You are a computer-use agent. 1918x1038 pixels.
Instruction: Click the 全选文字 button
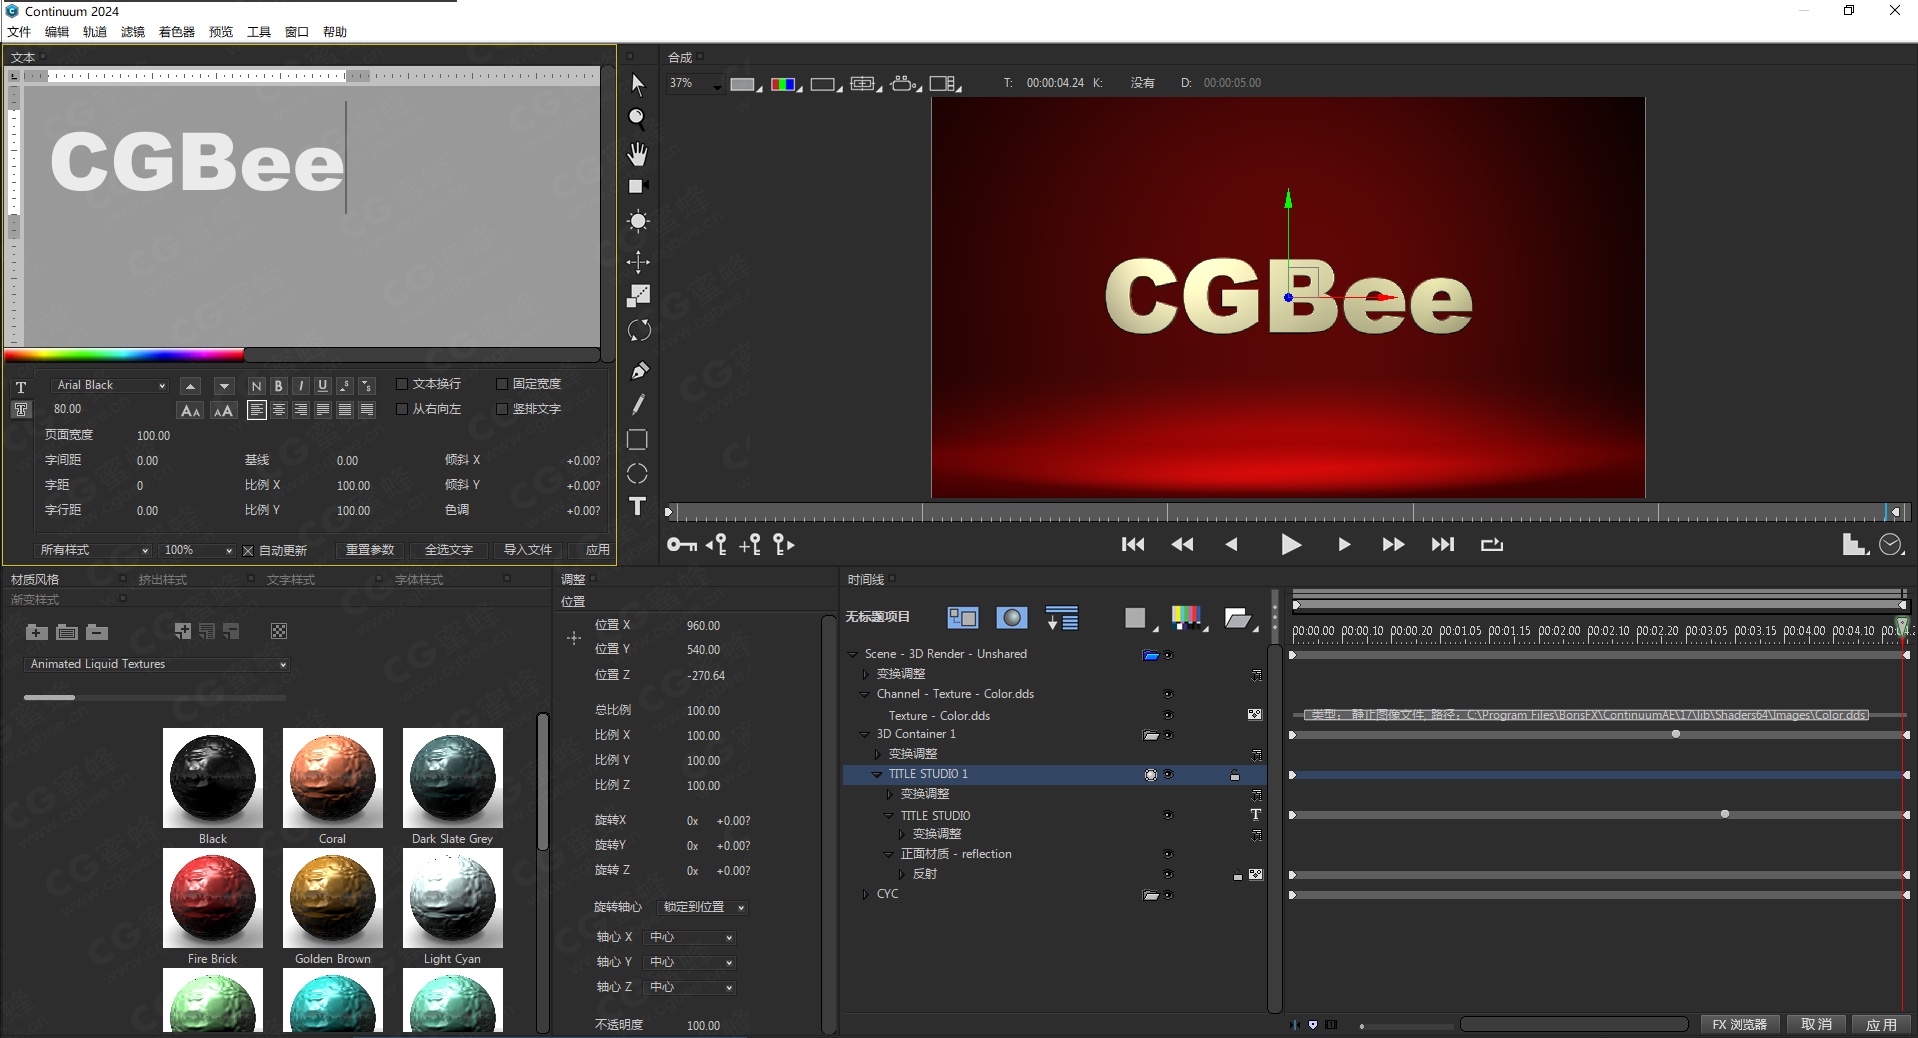click(449, 550)
